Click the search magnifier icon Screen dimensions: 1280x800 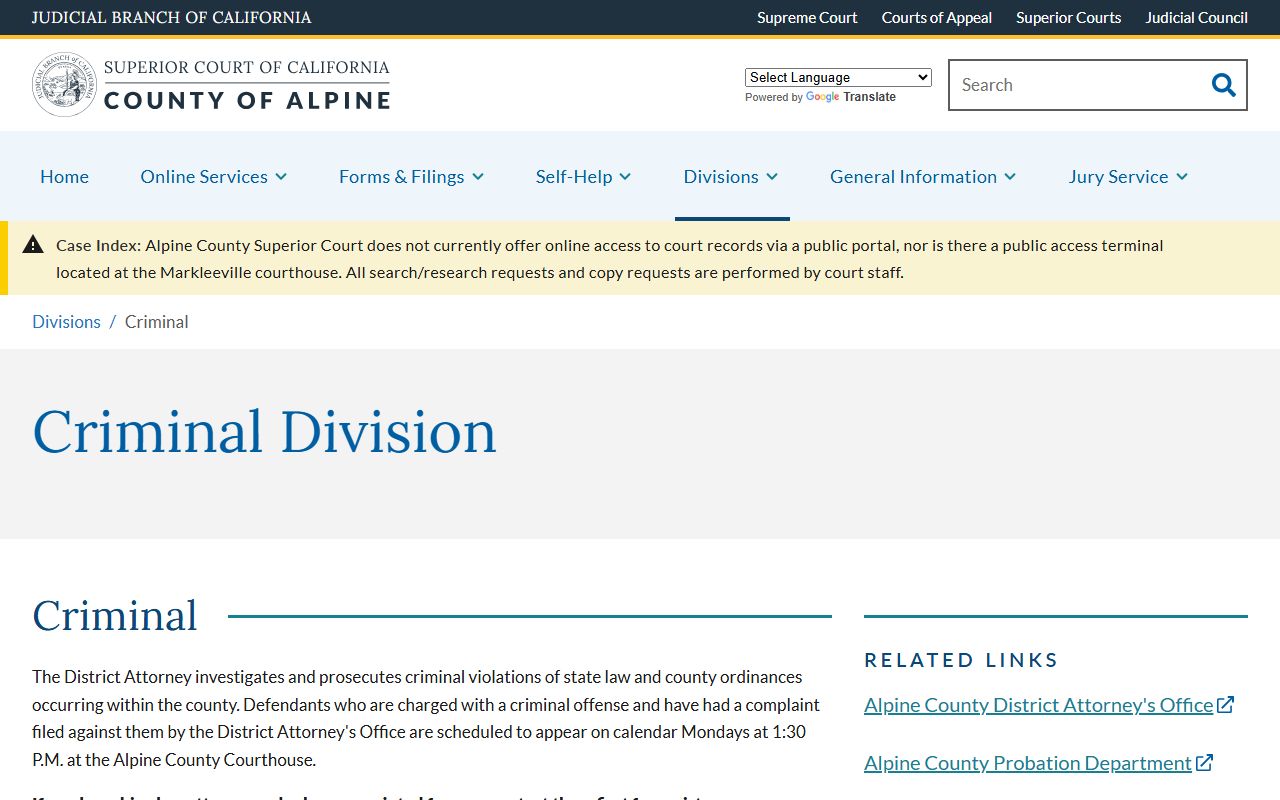click(x=1223, y=85)
